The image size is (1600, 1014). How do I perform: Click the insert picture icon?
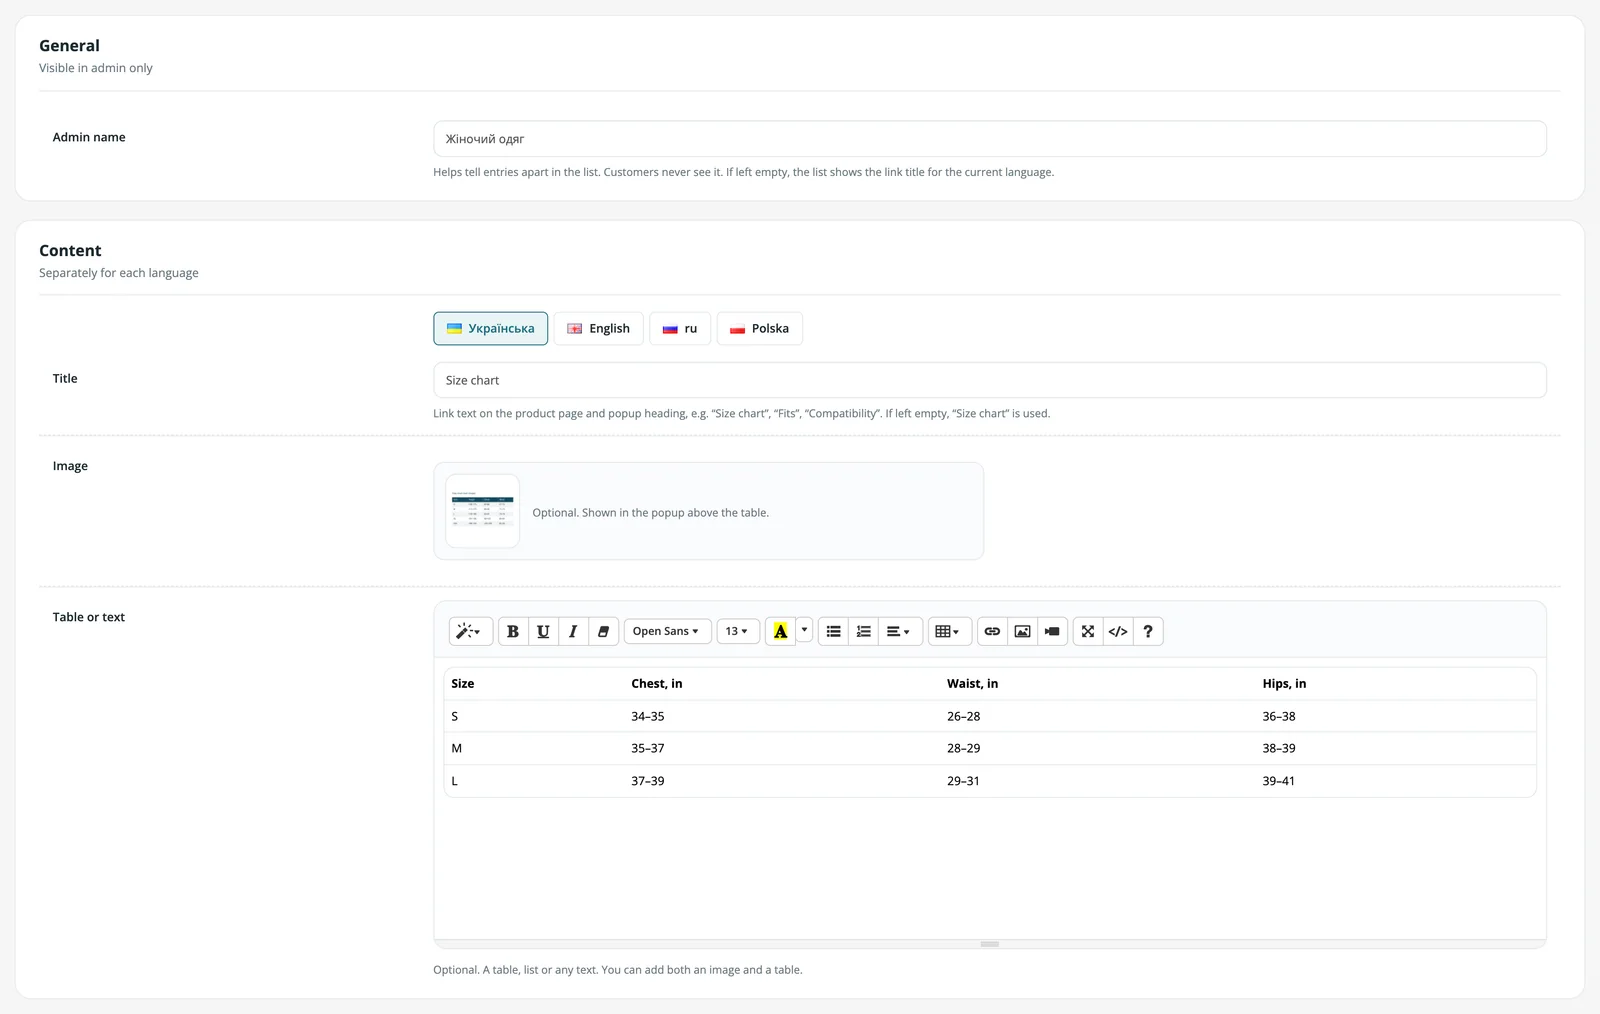pyautogui.click(x=1022, y=631)
